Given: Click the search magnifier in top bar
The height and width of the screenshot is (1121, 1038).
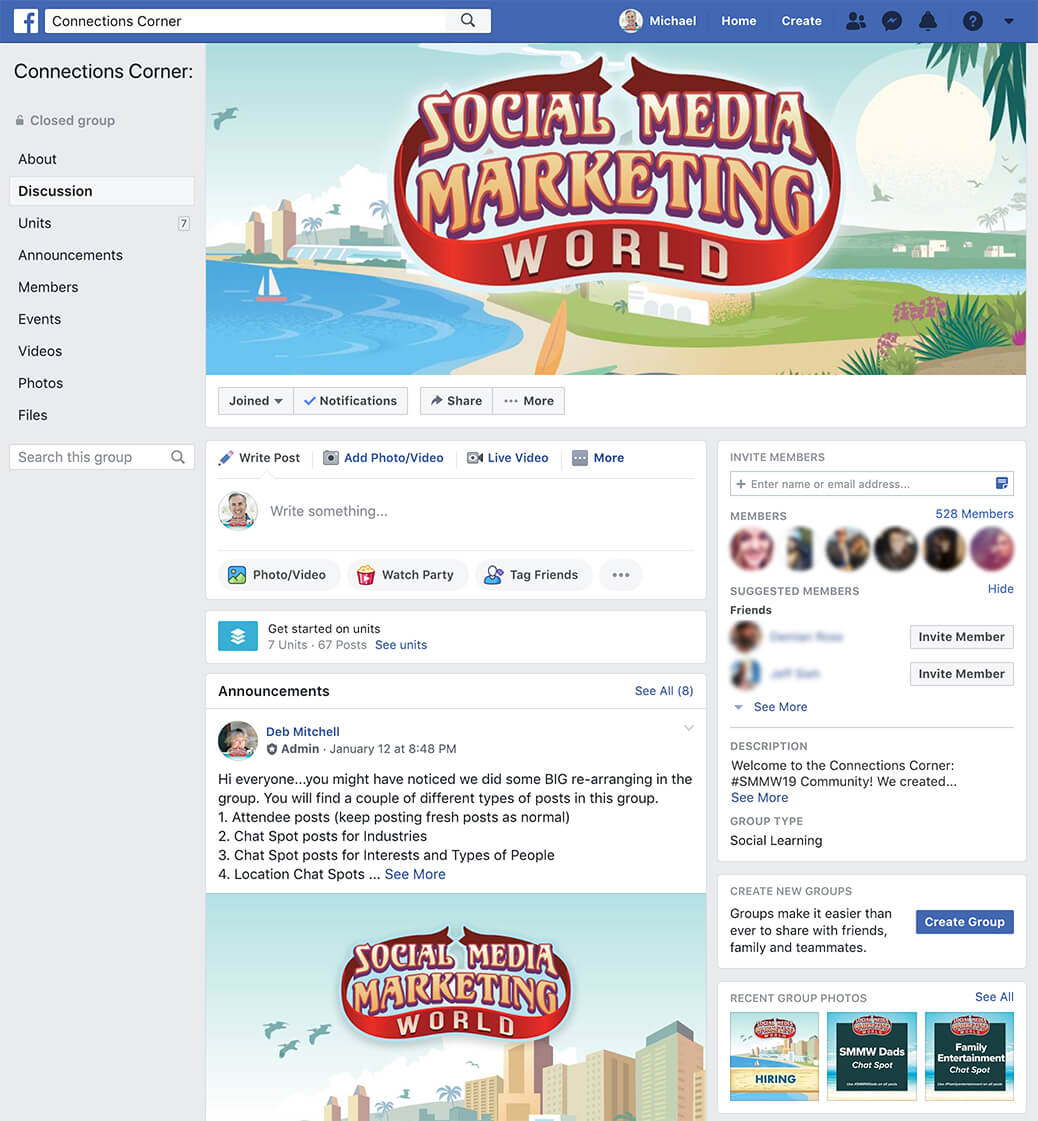Looking at the screenshot, I should [468, 21].
